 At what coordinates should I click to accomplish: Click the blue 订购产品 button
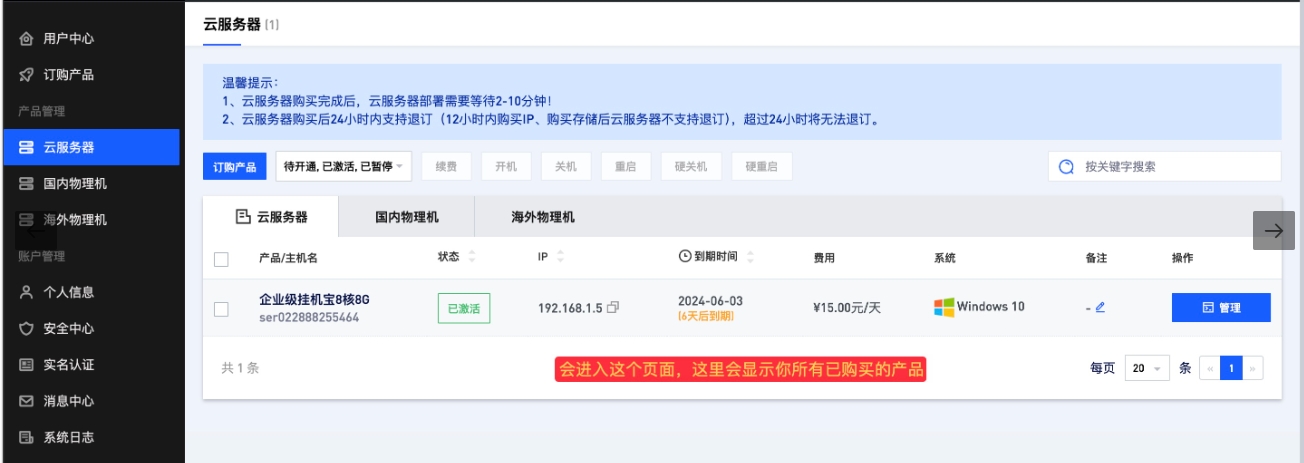click(235, 167)
